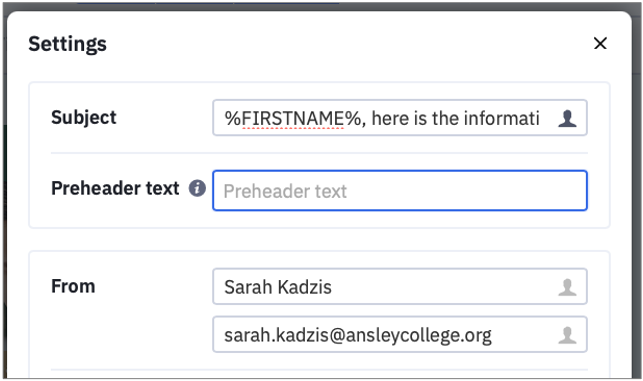Click the From label
The width and height of the screenshot is (643, 381).
tap(73, 286)
